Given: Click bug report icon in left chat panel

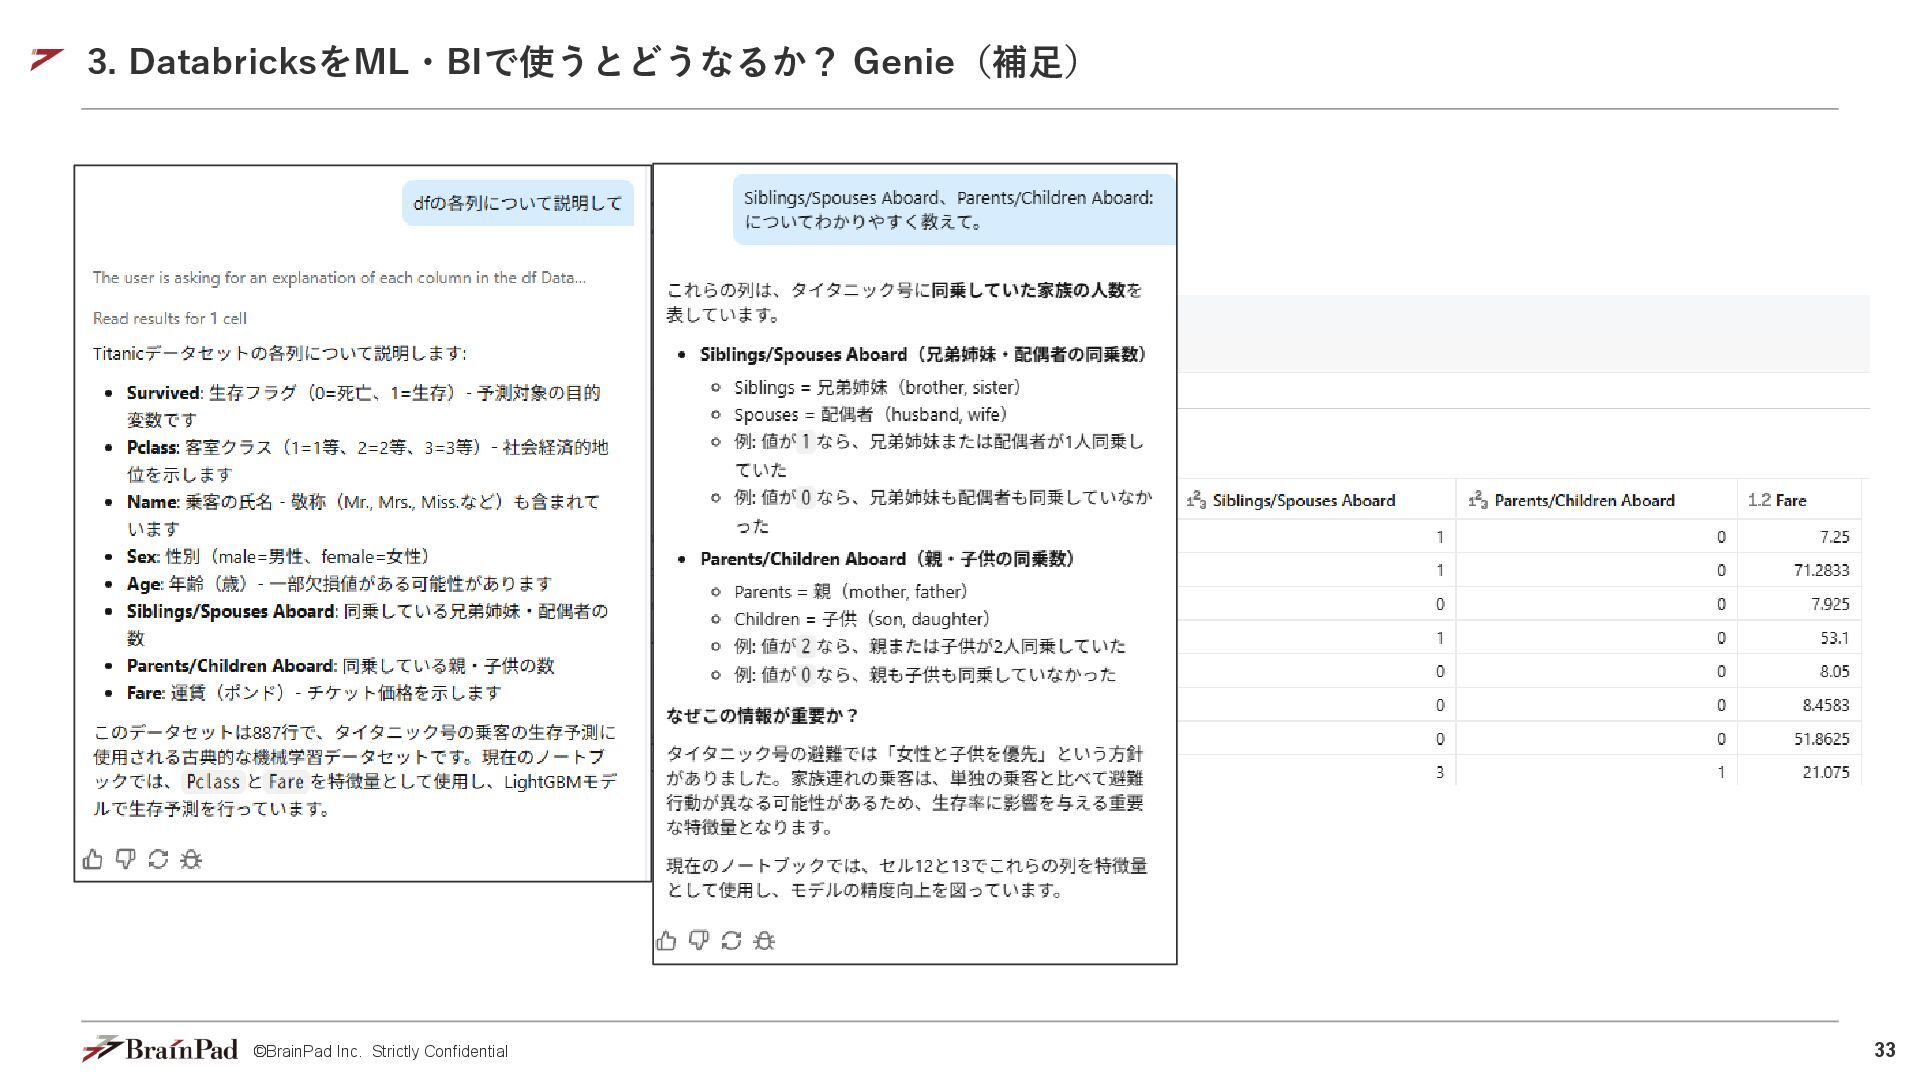Looking at the screenshot, I should coord(191,859).
